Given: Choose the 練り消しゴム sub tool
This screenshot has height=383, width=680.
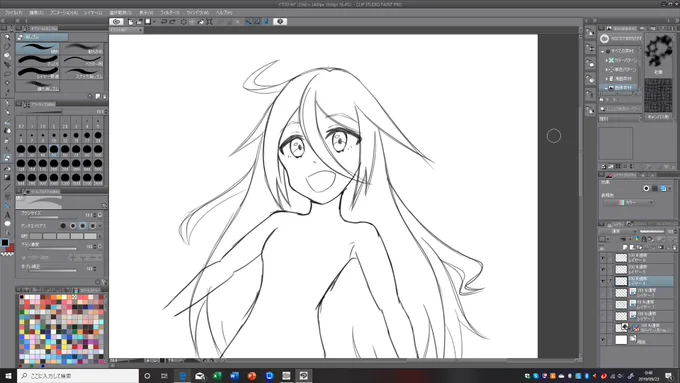Looking at the screenshot, I should (x=38, y=85).
